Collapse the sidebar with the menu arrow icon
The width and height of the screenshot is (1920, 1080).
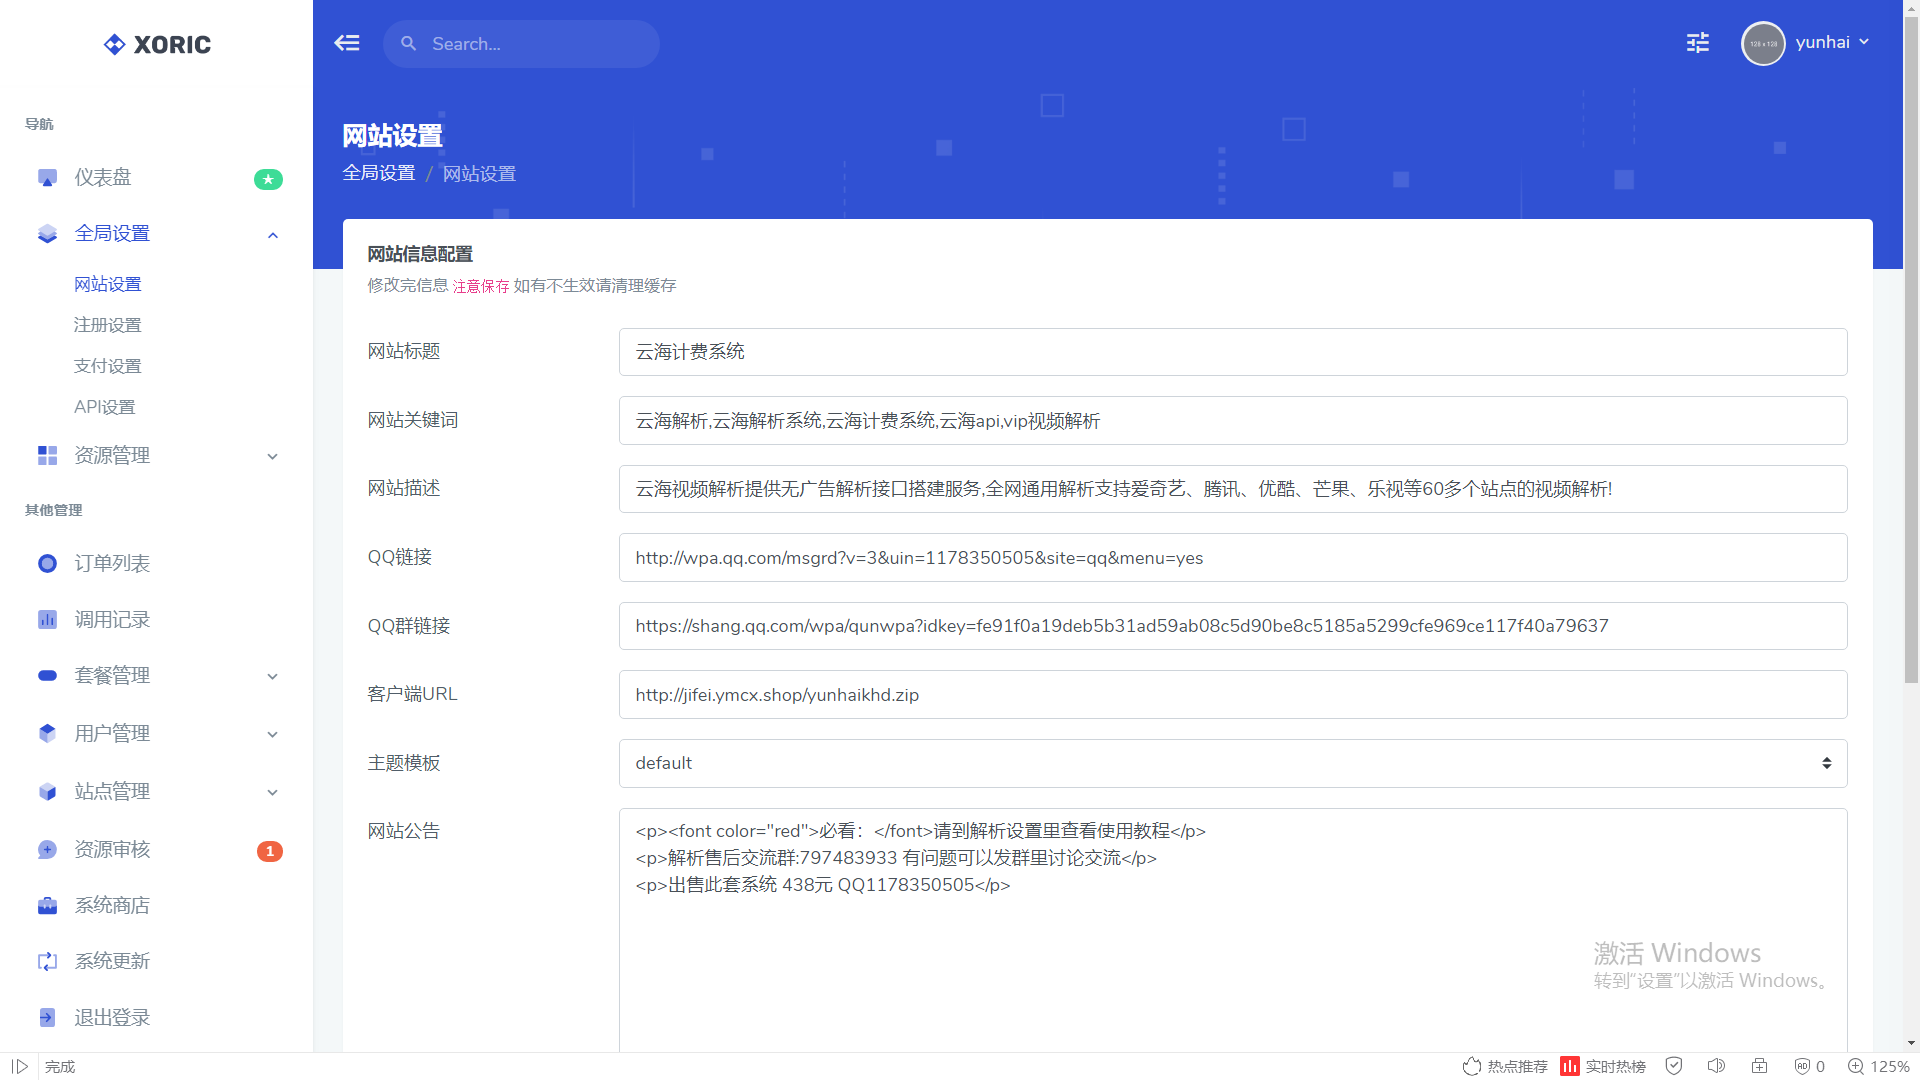click(347, 43)
